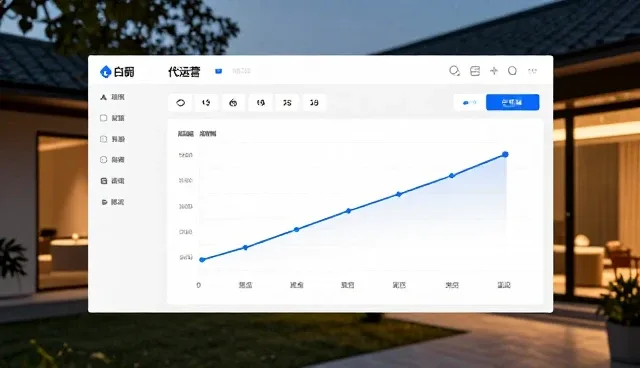
Task: Click the sixth data point on the line
Action: (x=451, y=175)
